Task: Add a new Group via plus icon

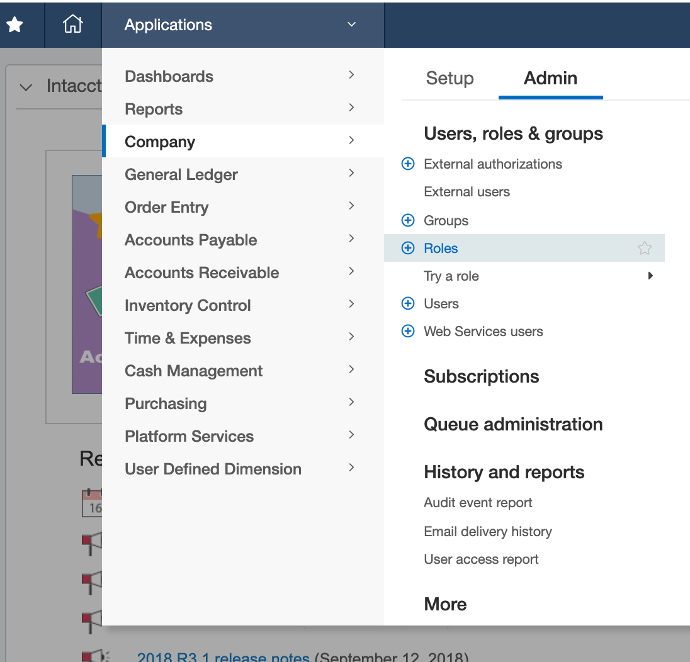Action: pyautogui.click(x=408, y=220)
